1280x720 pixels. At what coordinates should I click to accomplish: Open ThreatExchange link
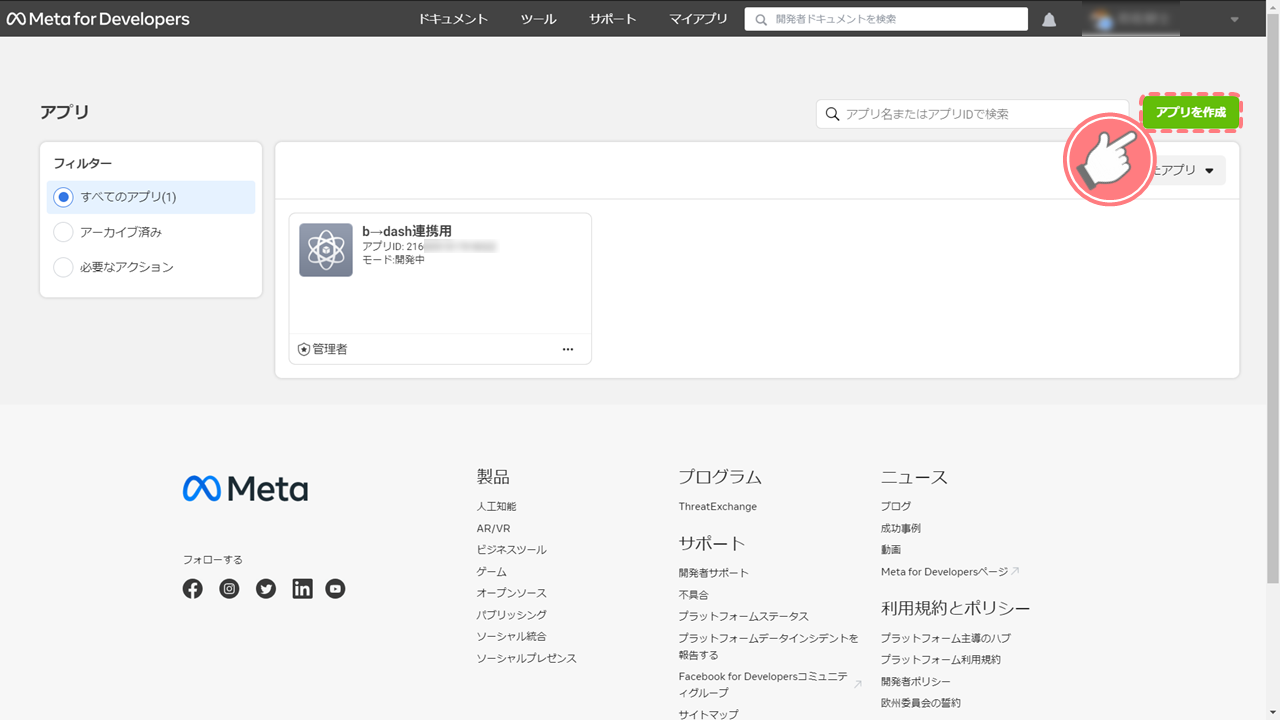coord(718,507)
